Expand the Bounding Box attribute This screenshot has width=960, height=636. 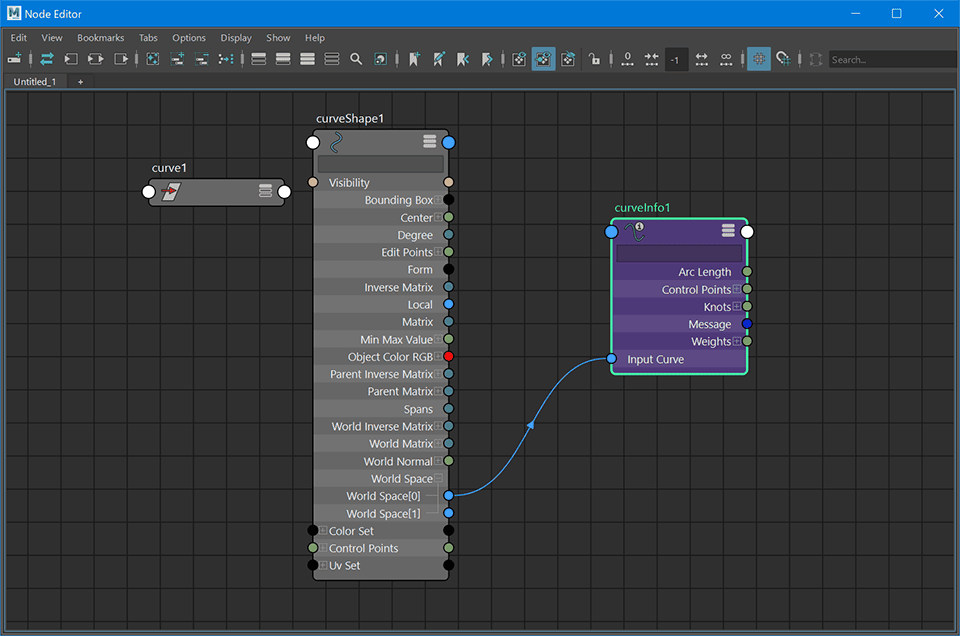click(x=439, y=200)
